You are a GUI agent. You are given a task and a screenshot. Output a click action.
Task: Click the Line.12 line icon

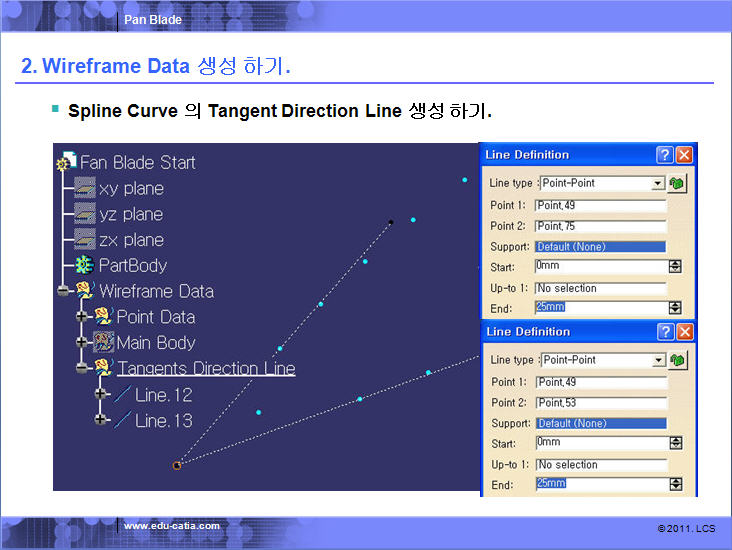point(122,395)
